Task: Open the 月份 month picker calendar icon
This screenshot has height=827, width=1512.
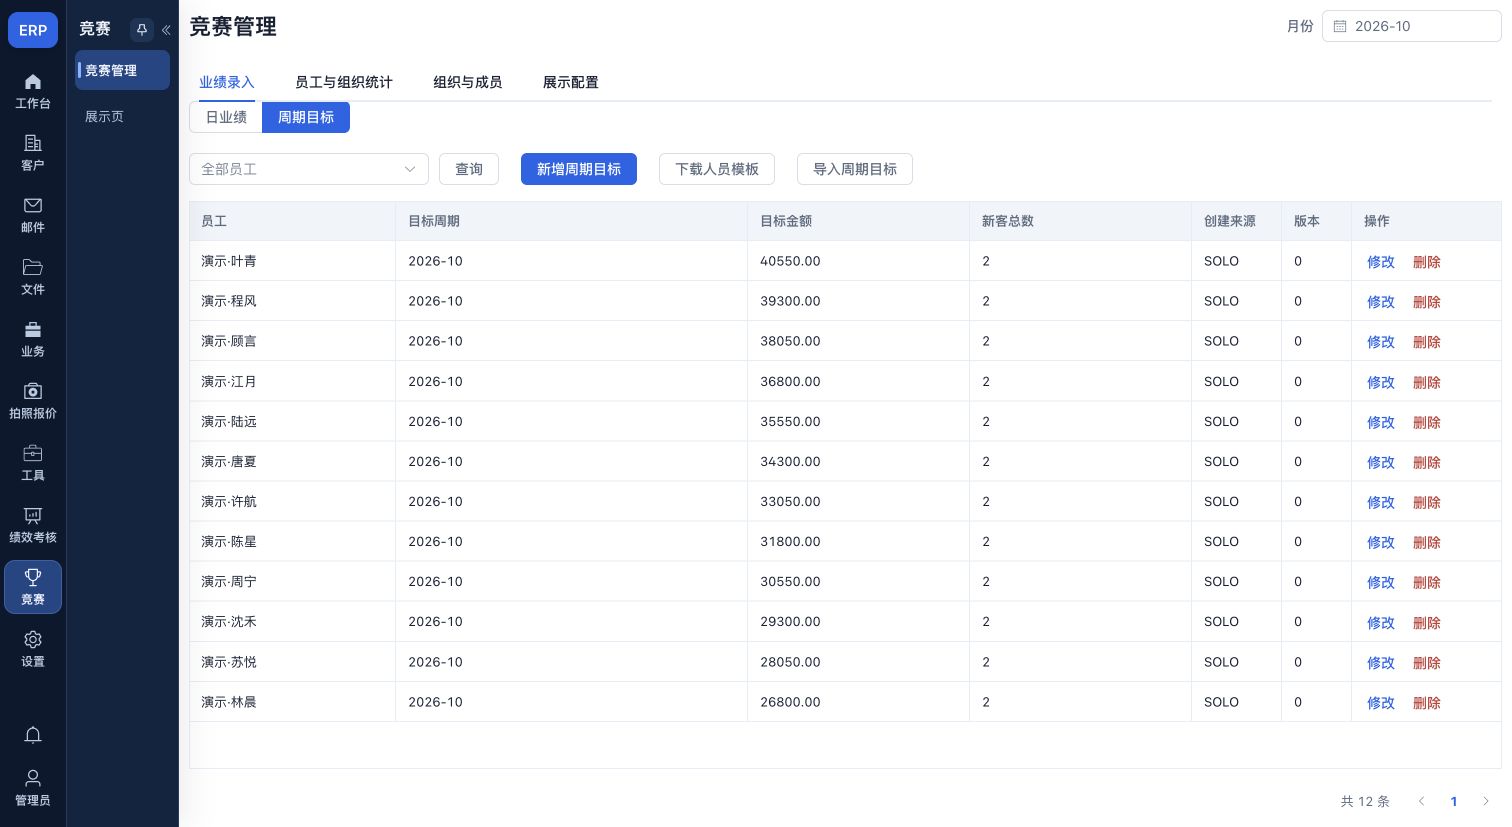Action: coord(1340,27)
